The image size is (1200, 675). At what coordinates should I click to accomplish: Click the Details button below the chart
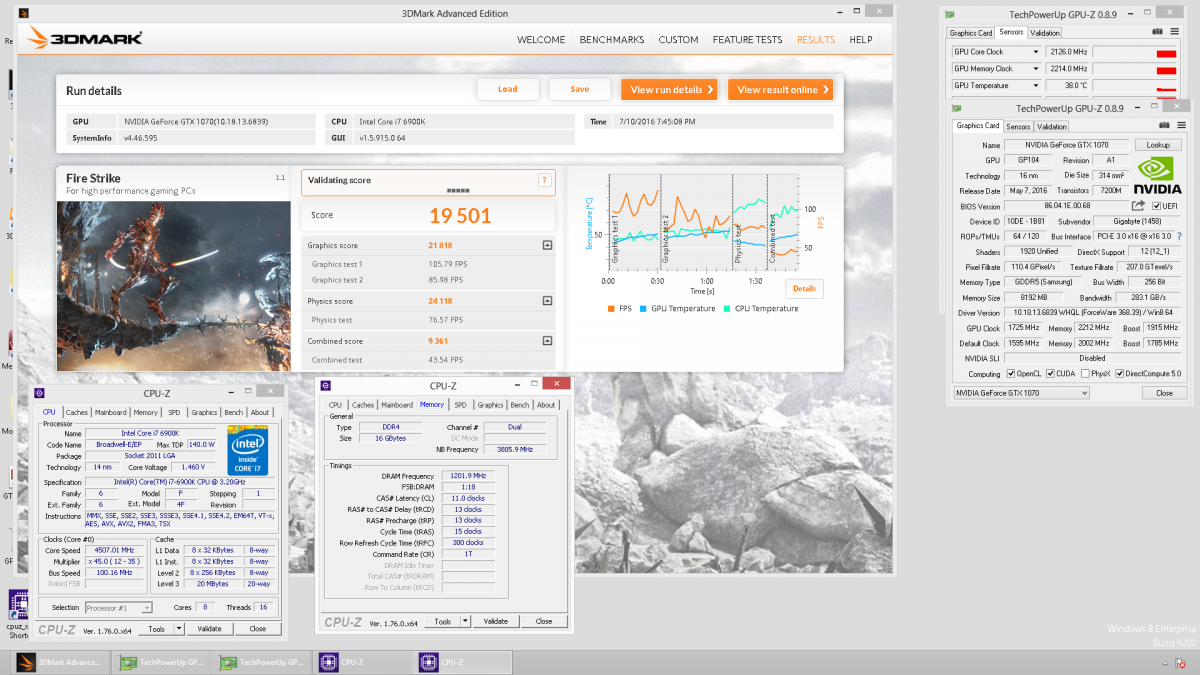pyautogui.click(x=804, y=288)
